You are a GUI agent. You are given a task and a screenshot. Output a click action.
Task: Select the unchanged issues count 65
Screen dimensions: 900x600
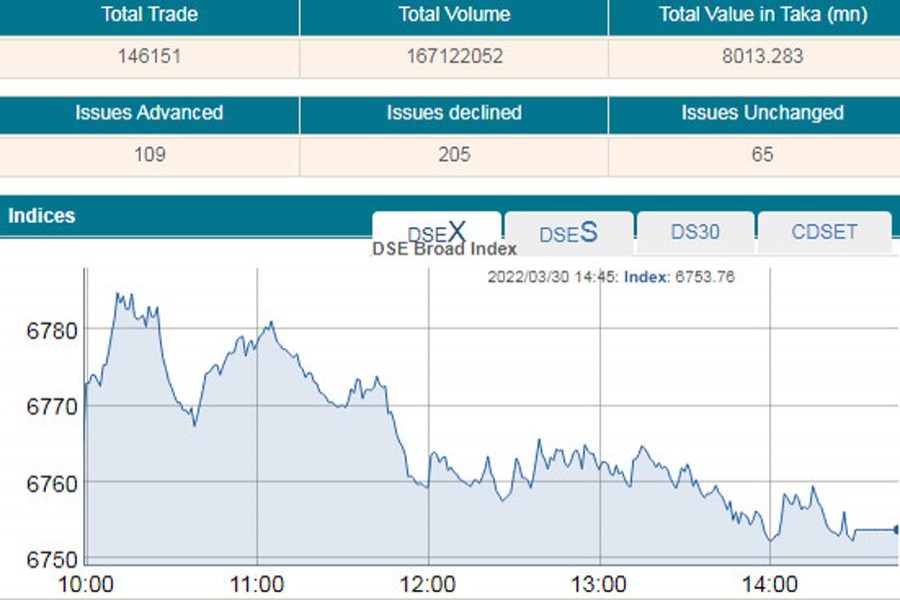tap(763, 155)
